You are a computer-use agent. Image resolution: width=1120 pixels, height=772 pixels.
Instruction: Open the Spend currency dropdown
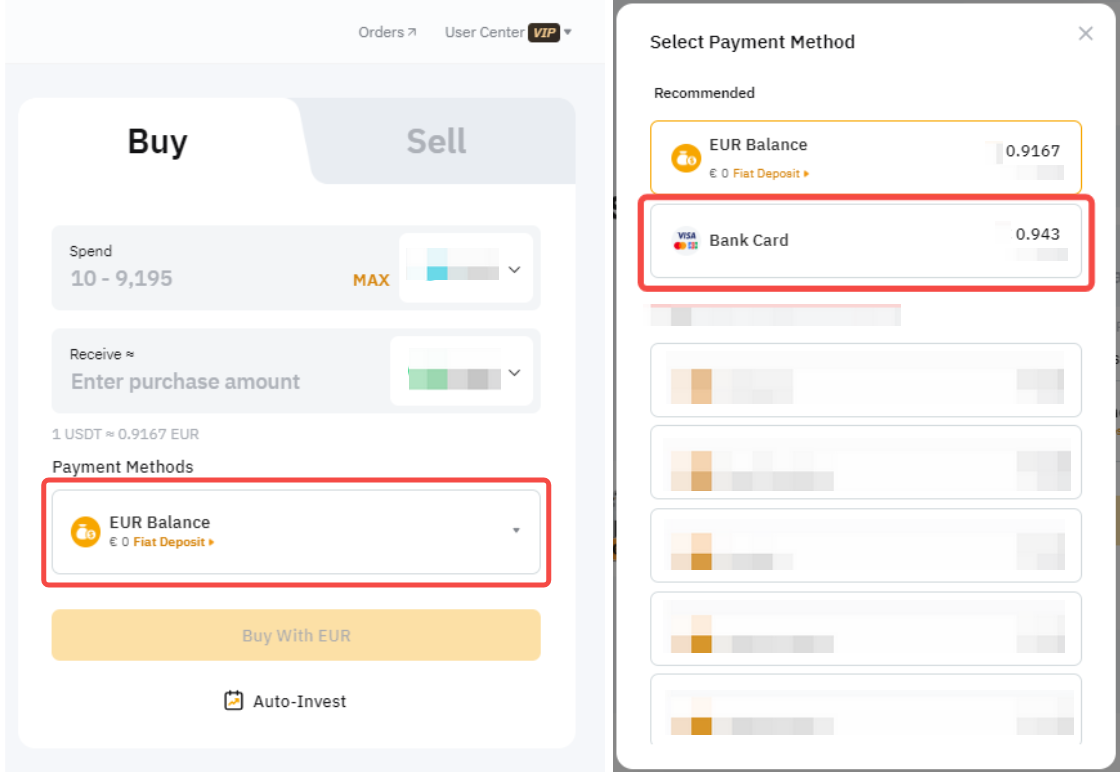[466, 268]
